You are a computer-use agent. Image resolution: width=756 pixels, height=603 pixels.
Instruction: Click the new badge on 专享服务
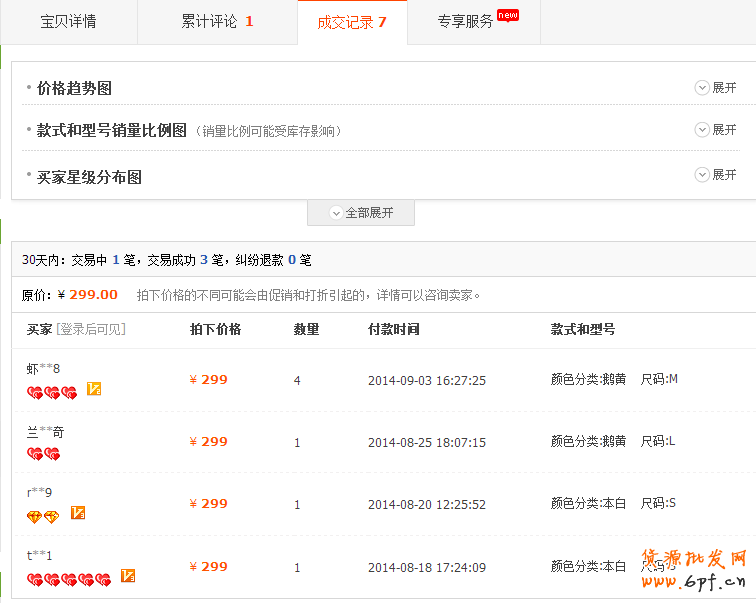[508, 15]
